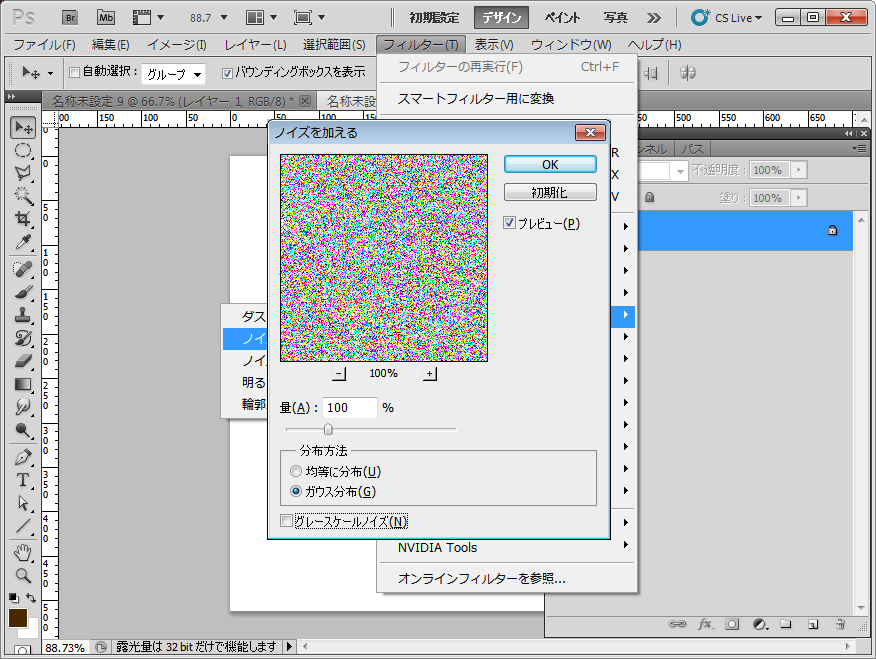
Task: Select the Gradient tool
Action: click(23, 384)
